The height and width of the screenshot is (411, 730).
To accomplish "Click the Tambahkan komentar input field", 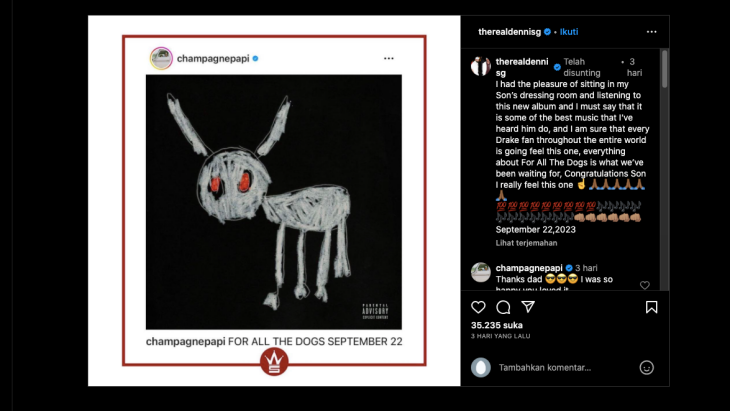I will click(545, 368).
